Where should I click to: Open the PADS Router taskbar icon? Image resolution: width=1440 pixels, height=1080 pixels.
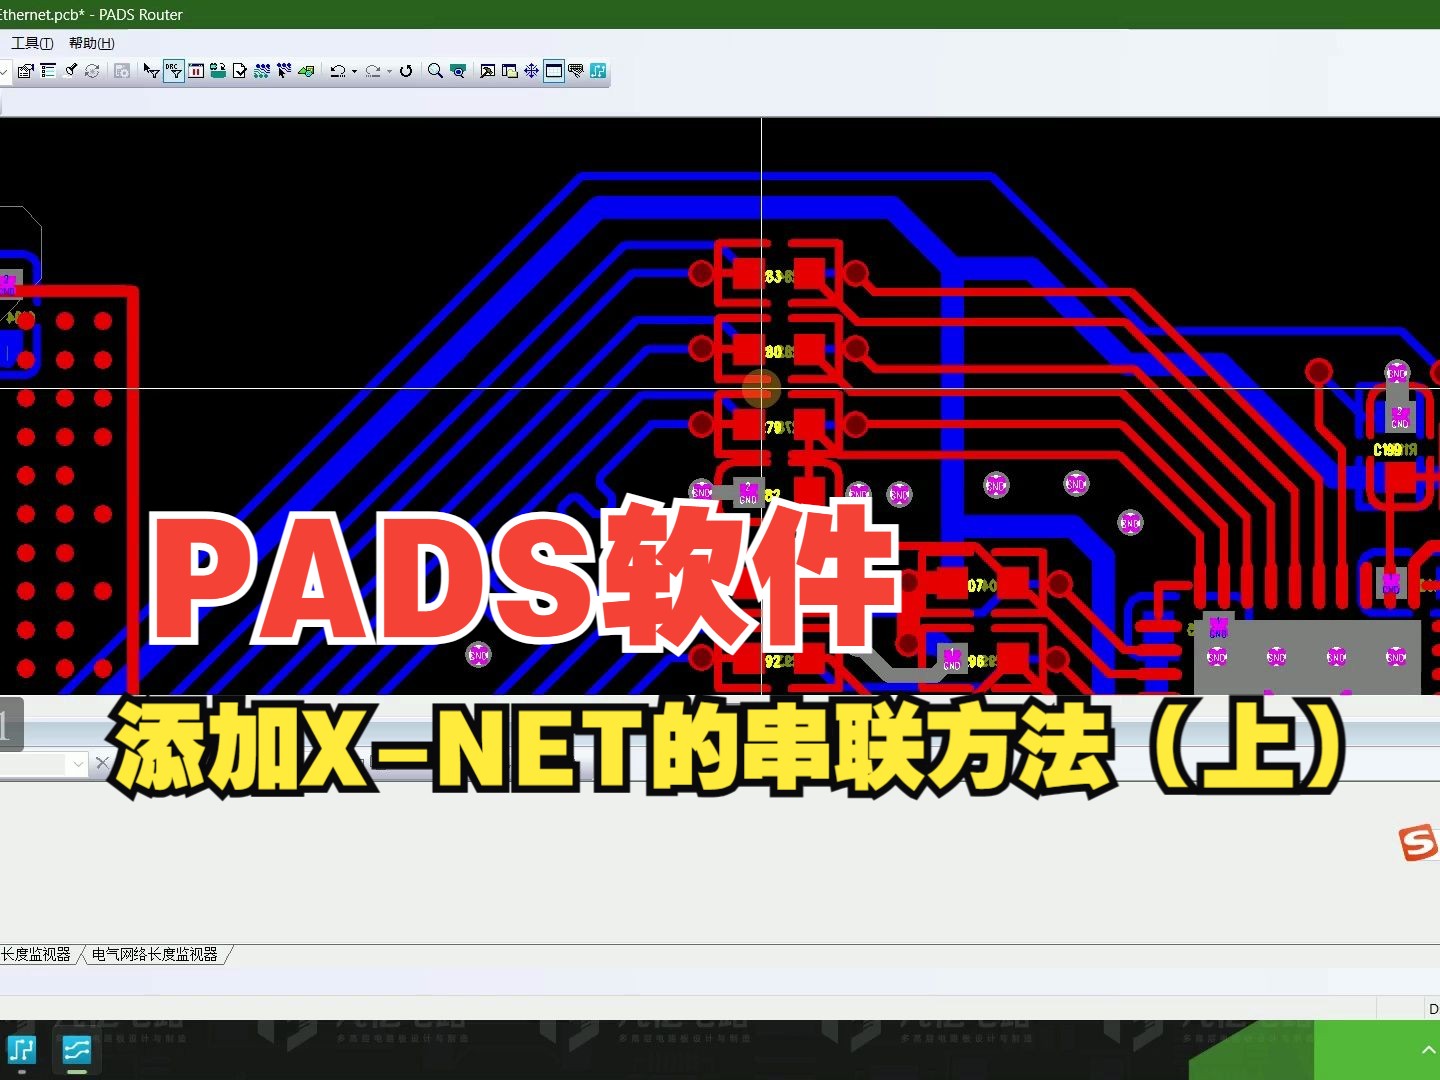click(x=77, y=1050)
